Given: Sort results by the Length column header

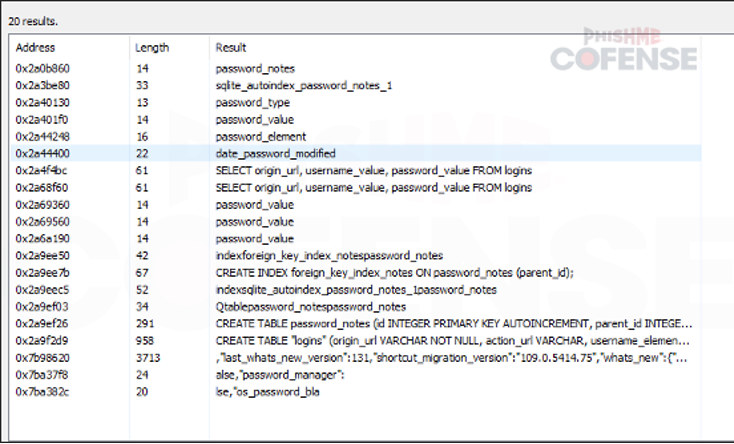Looking at the screenshot, I should click(152, 48).
